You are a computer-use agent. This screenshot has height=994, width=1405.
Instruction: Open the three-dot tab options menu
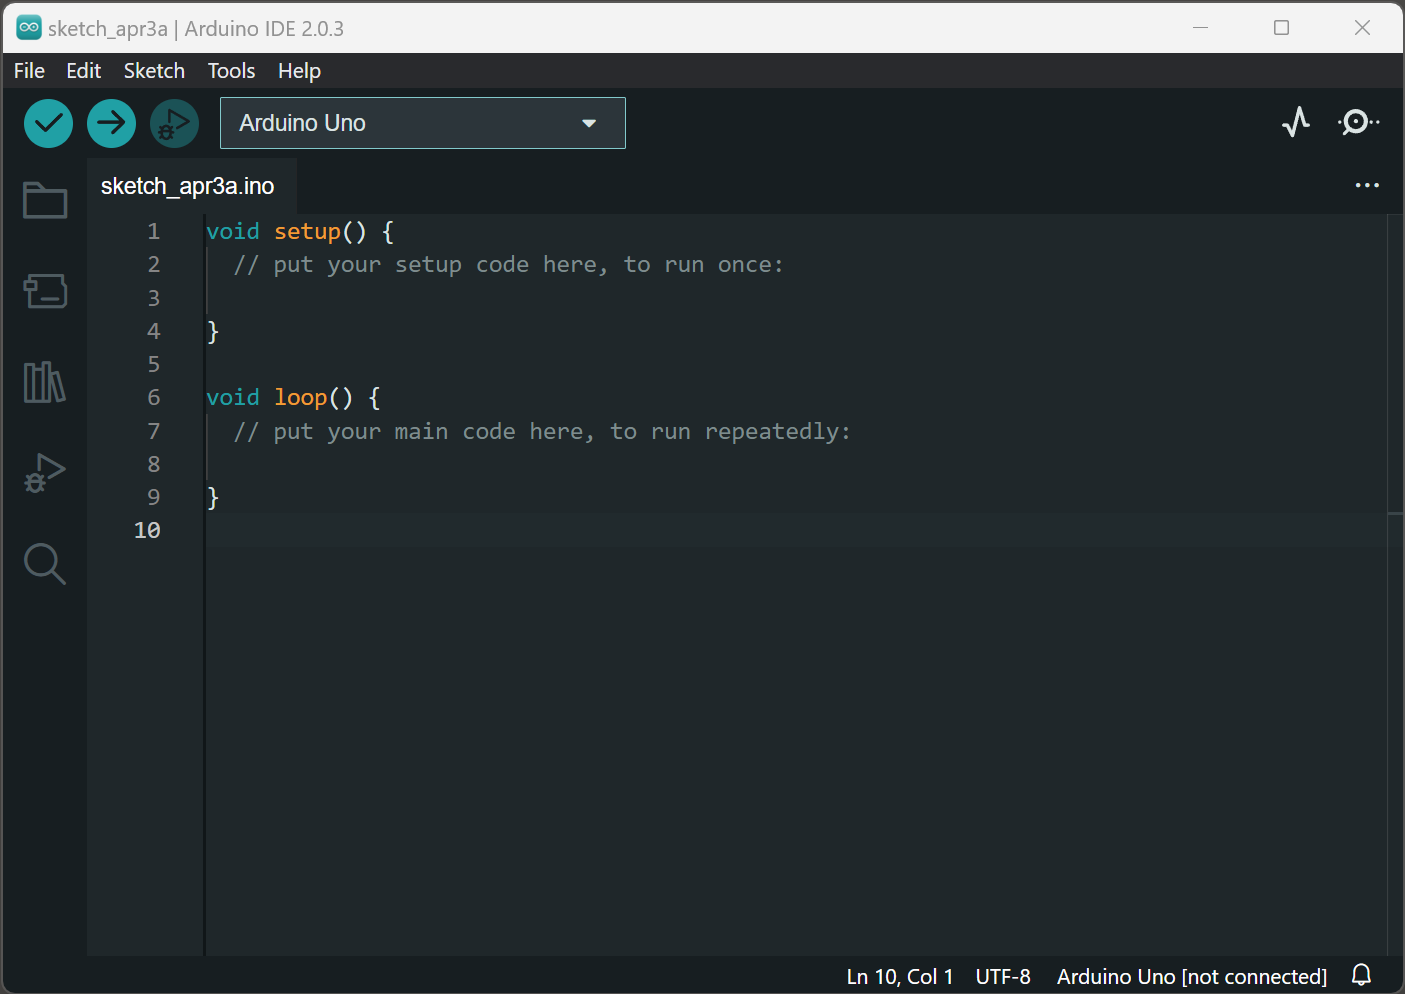[1367, 185]
